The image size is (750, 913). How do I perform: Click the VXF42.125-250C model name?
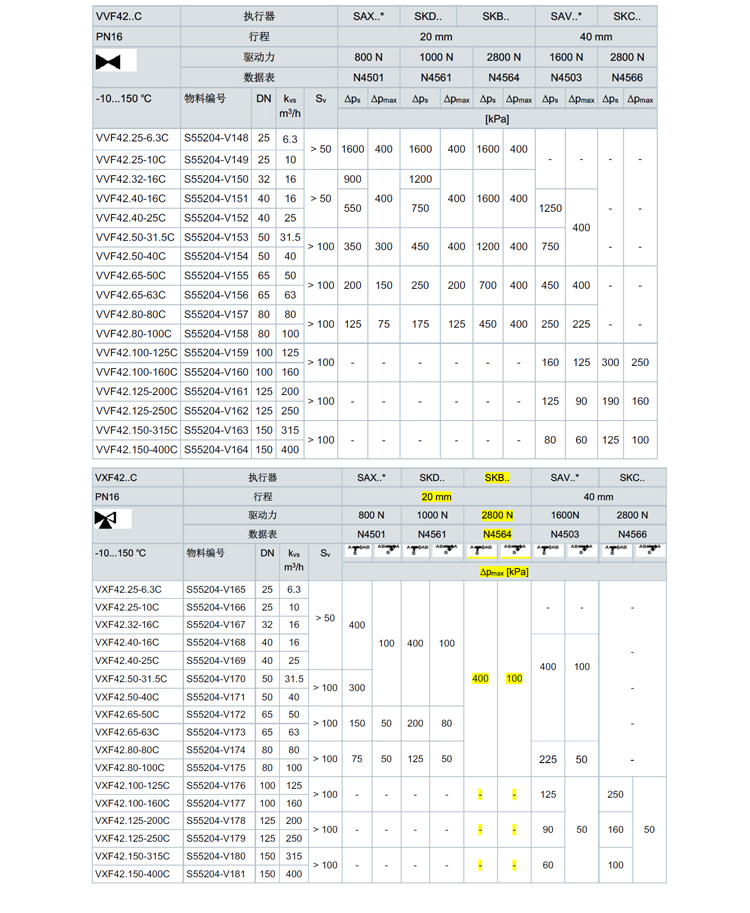tap(132, 838)
